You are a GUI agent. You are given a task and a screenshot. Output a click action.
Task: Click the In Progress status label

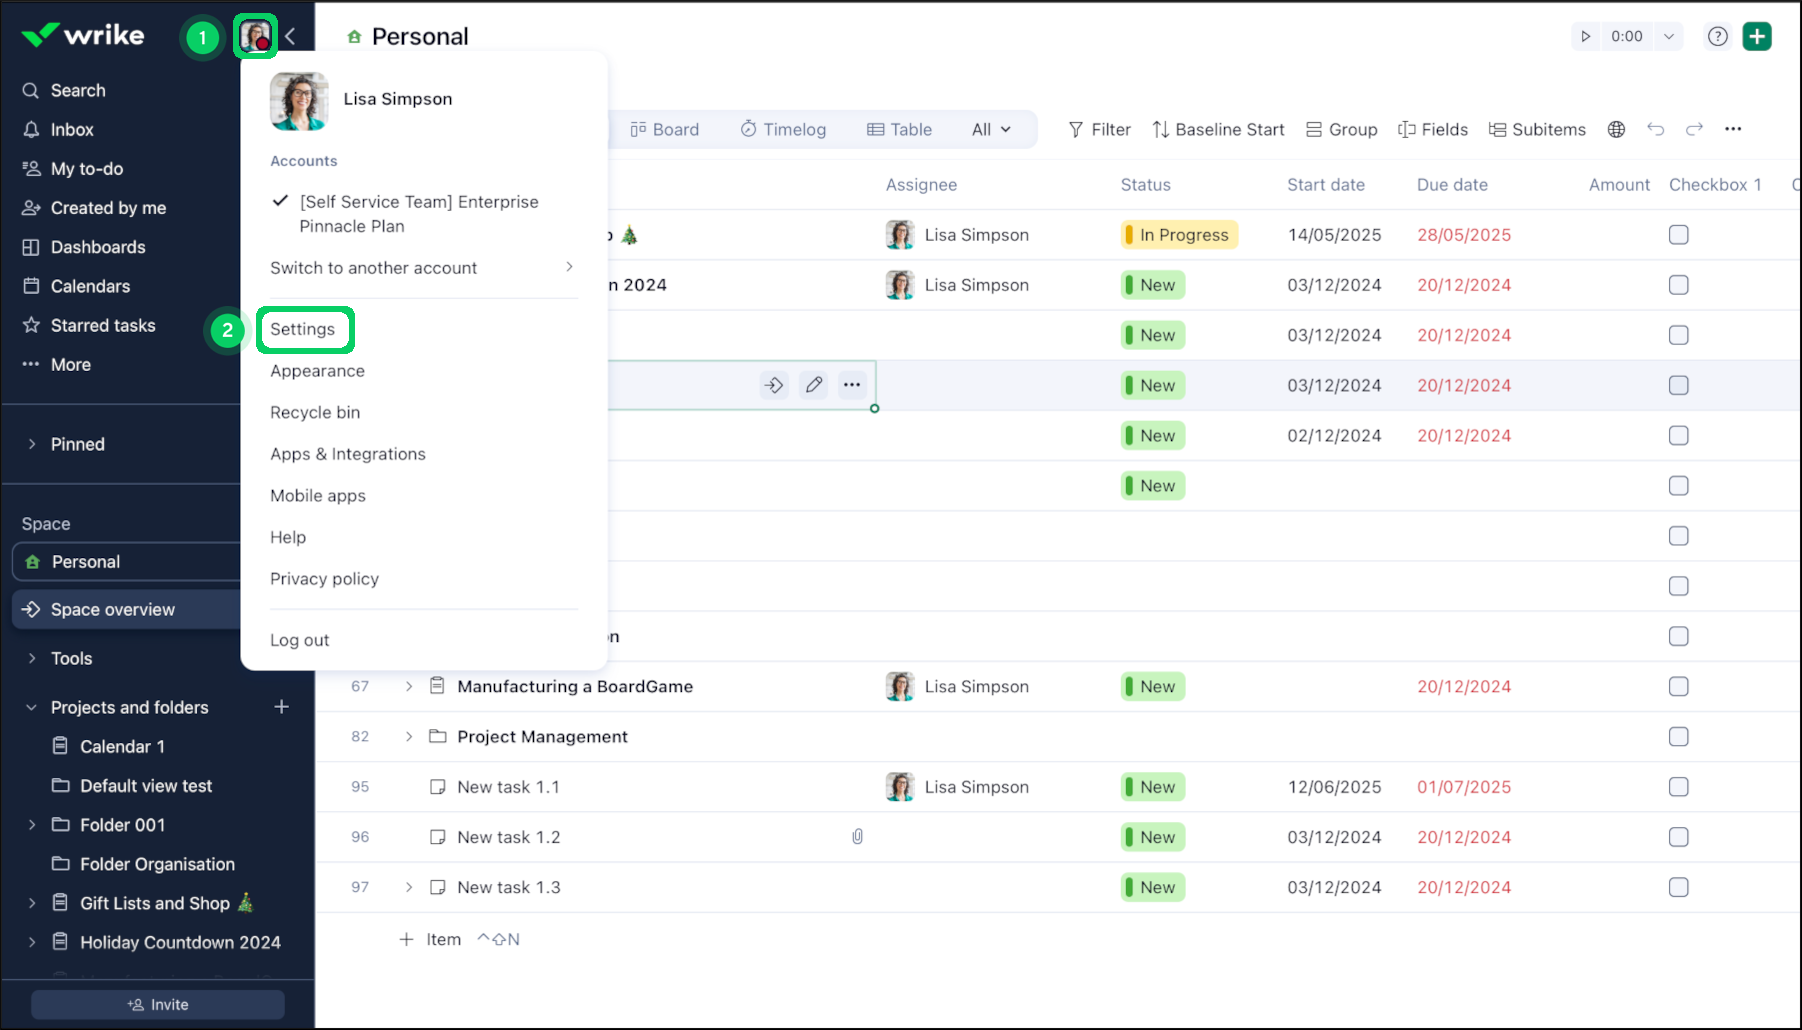[1180, 235]
